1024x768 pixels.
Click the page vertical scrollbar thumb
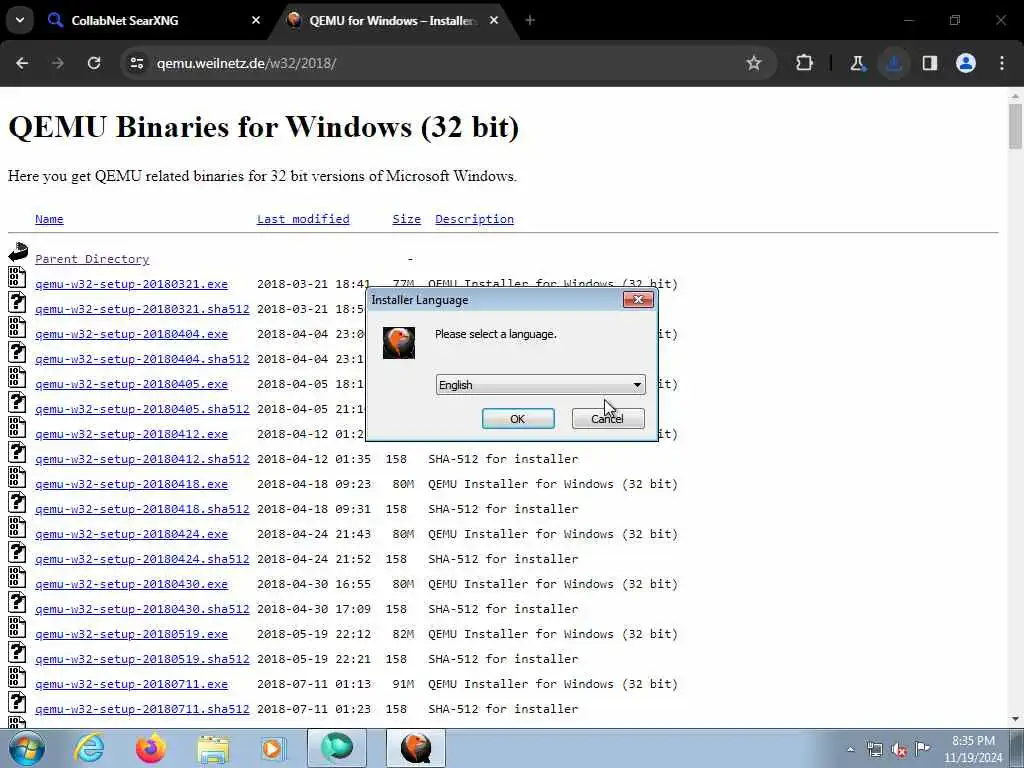click(x=1015, y=126)
